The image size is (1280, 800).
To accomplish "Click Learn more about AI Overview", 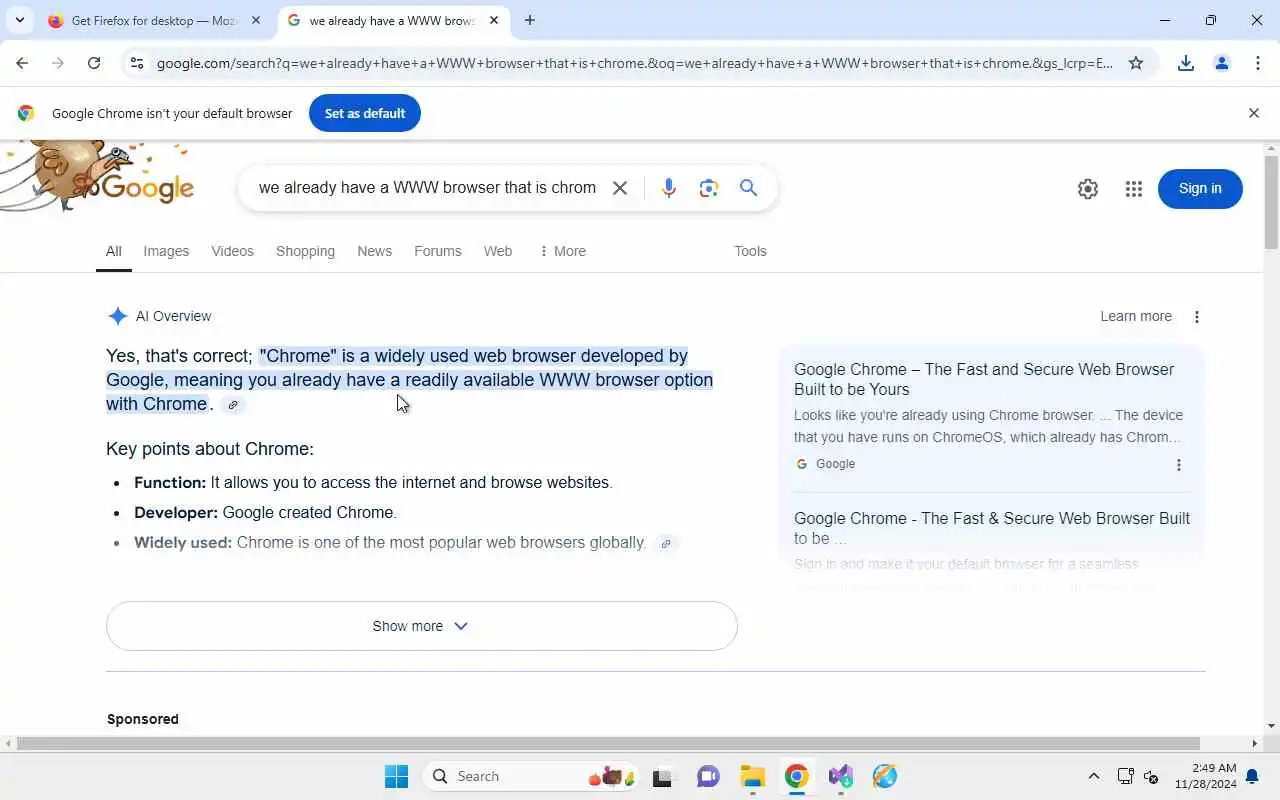I will coord(1136,316).
